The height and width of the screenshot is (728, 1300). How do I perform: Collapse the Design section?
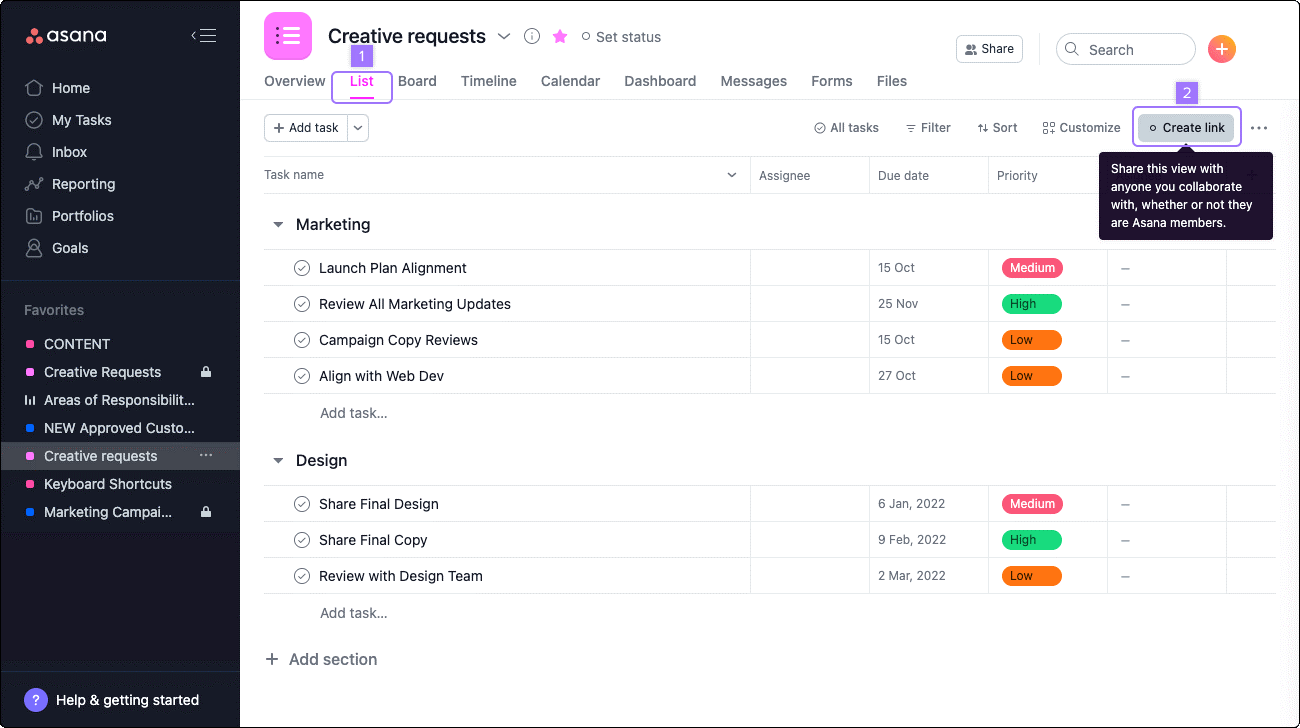(x=278, y=461)
